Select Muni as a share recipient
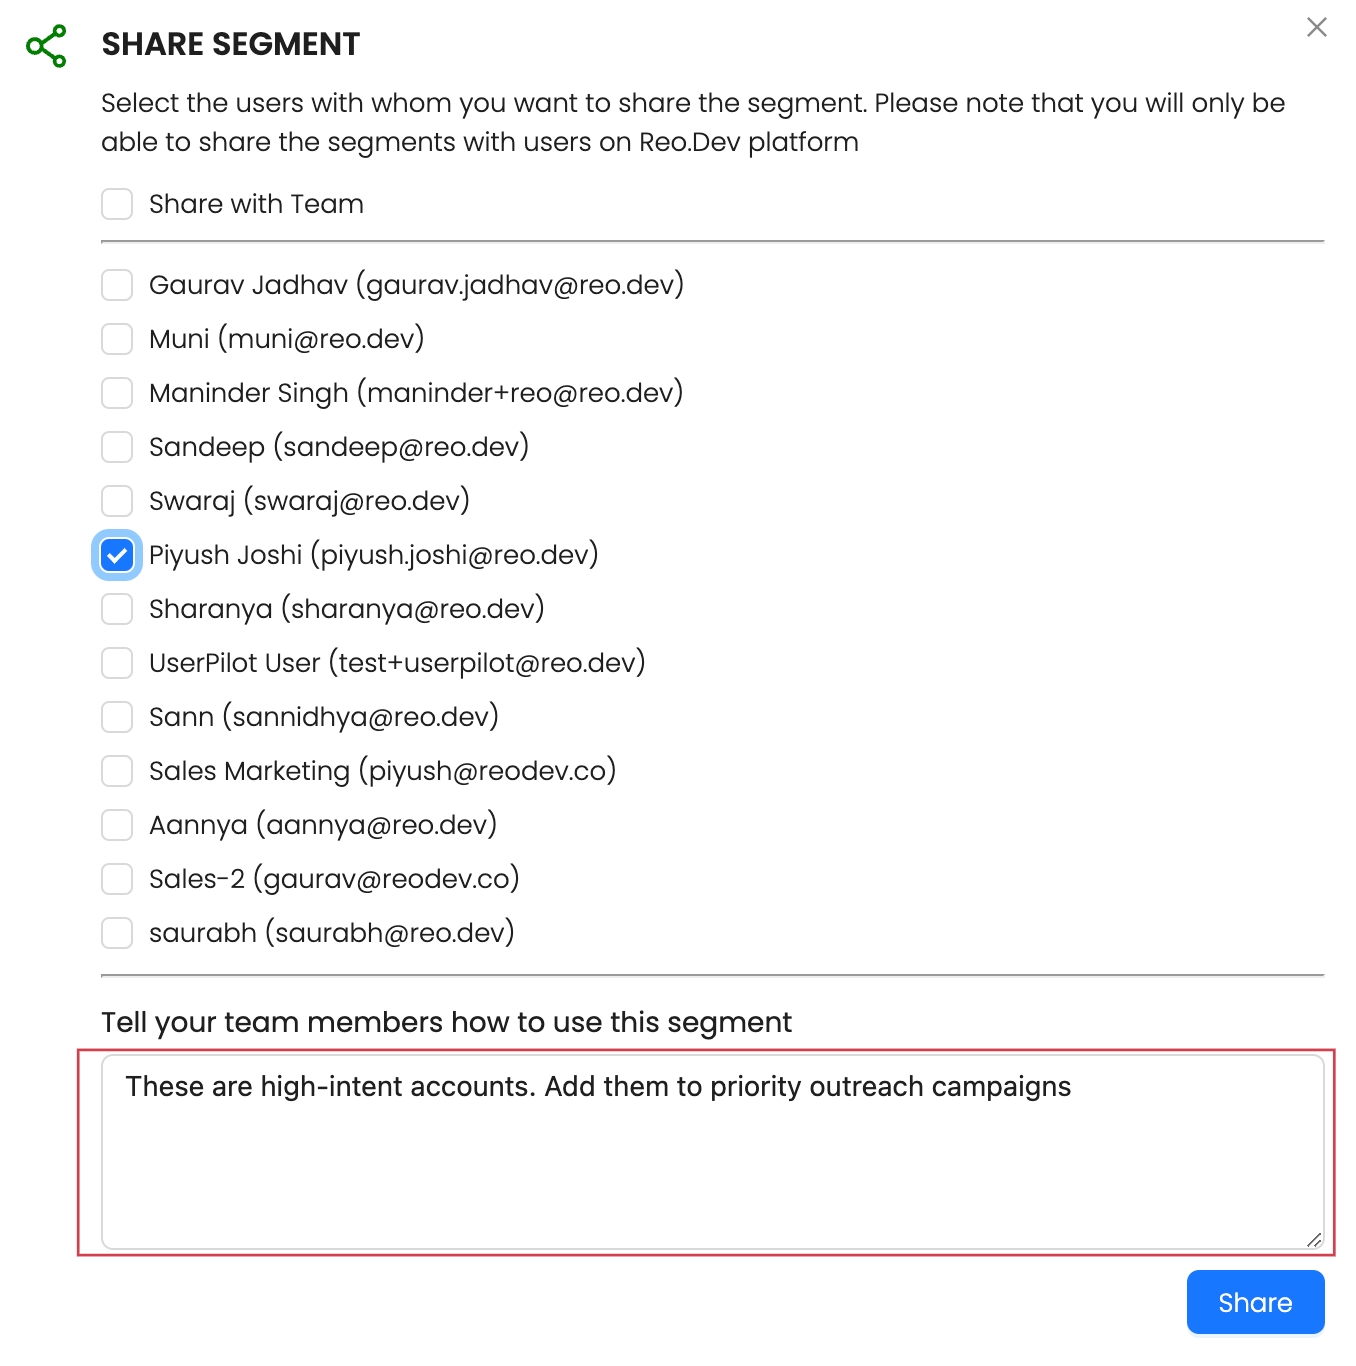This screenshot has height=1366, width=1356. tap(117, 339)
